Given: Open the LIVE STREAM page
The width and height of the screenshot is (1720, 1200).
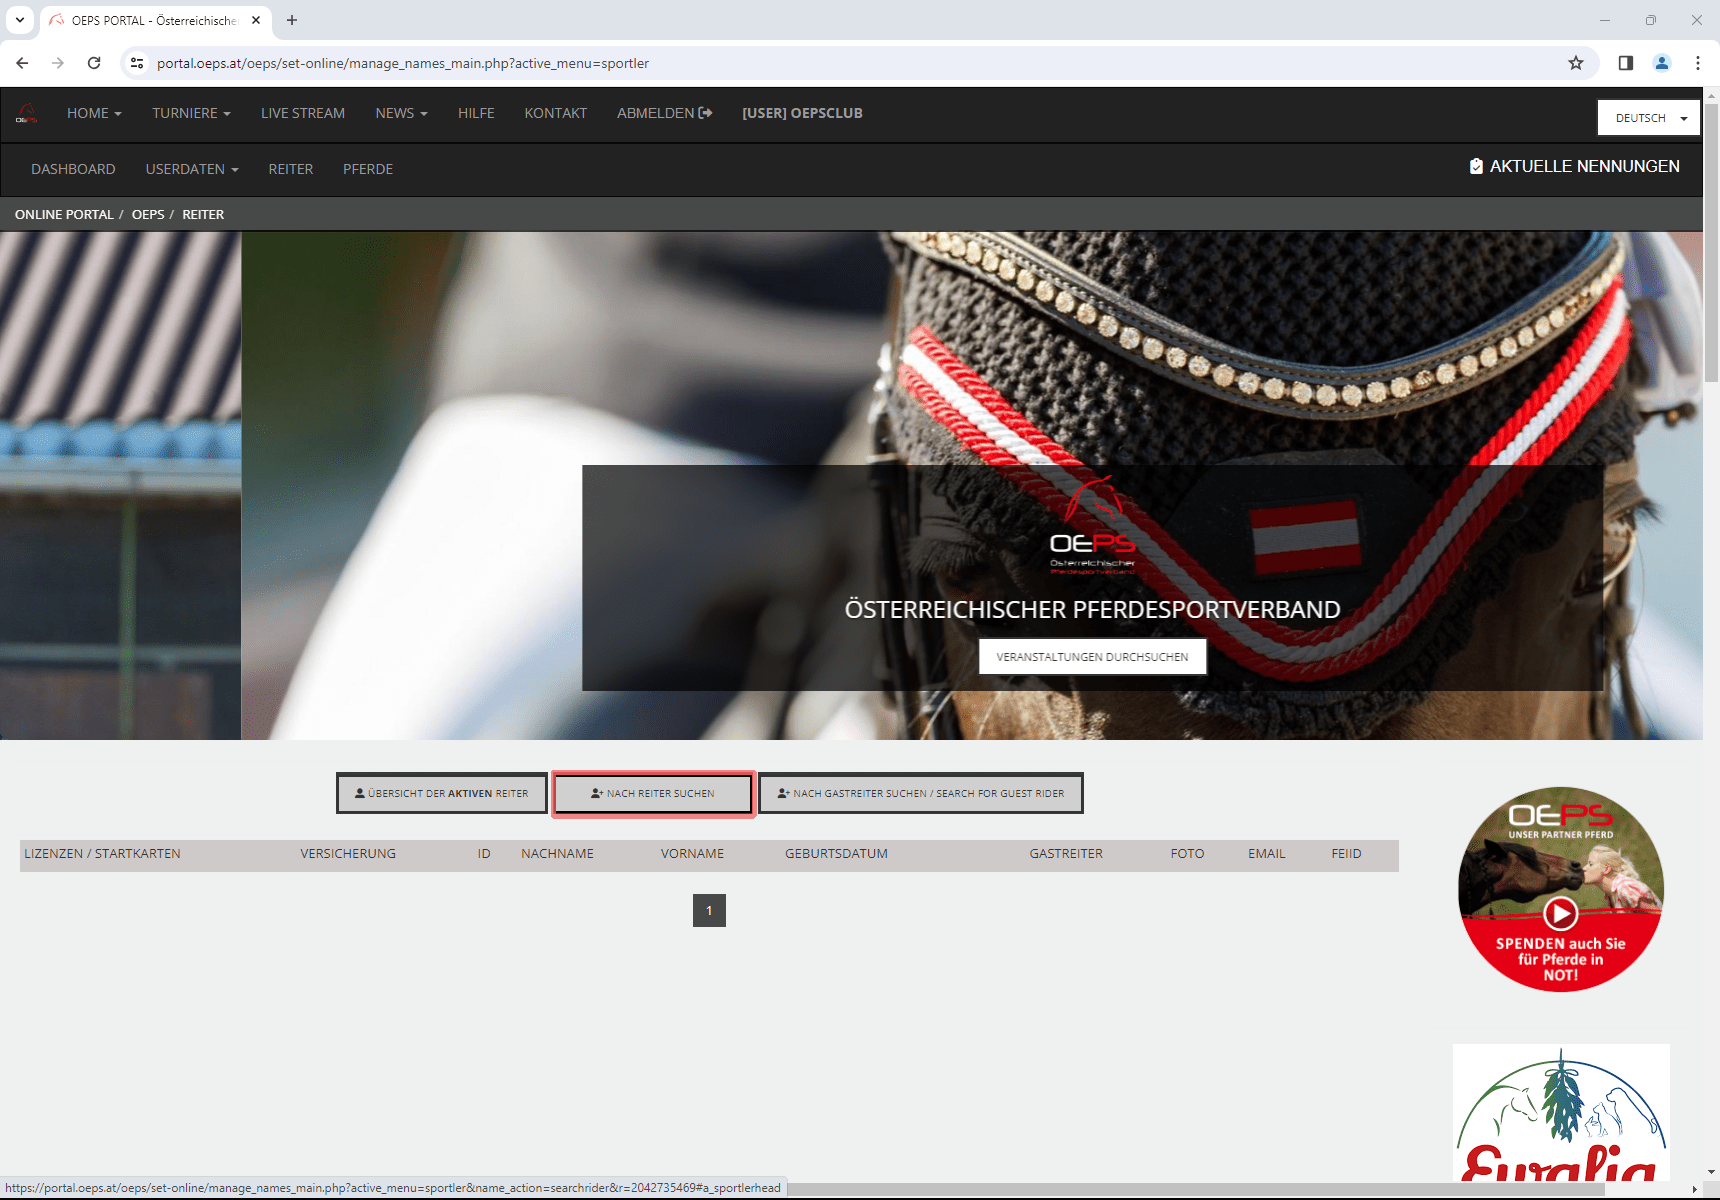Looking at the screenshot, I should pos(303,113).
